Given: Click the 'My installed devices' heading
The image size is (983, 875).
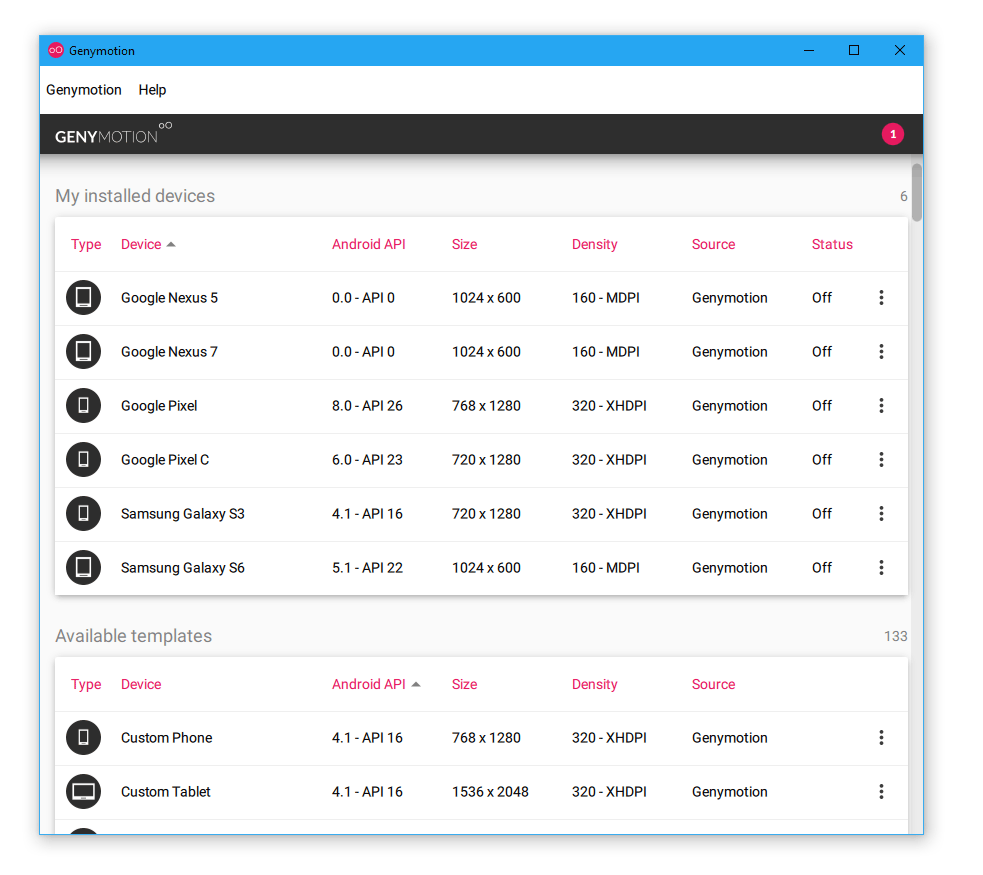Looking at the screenshot, I should pos(135,196).
